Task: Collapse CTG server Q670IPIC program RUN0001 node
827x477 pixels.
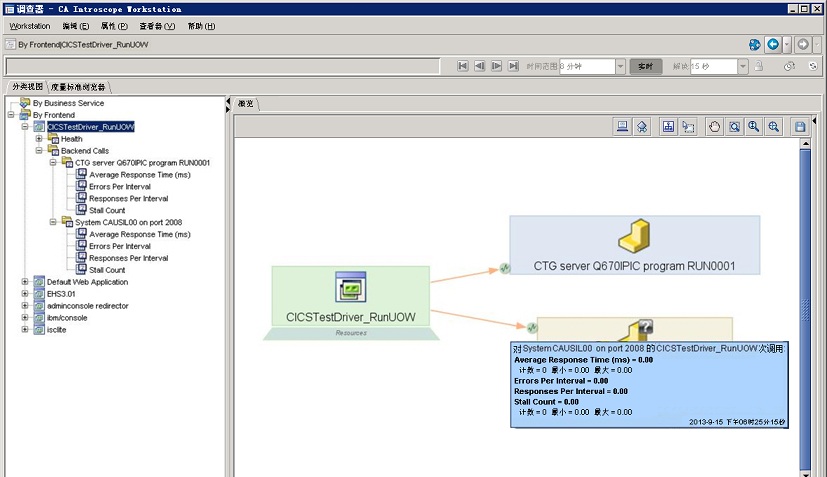Action: pos(53,163)
